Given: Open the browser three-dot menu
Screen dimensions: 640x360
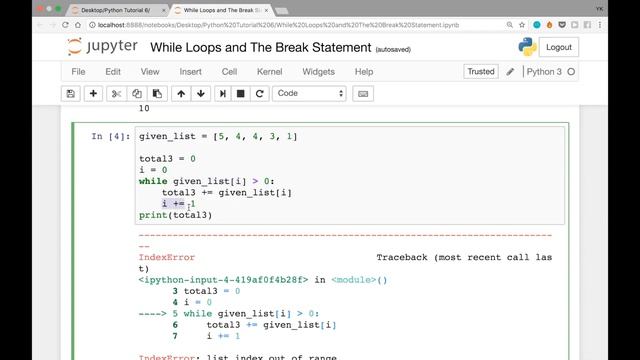Looking at the screenshot, I should tap(600, 25).
